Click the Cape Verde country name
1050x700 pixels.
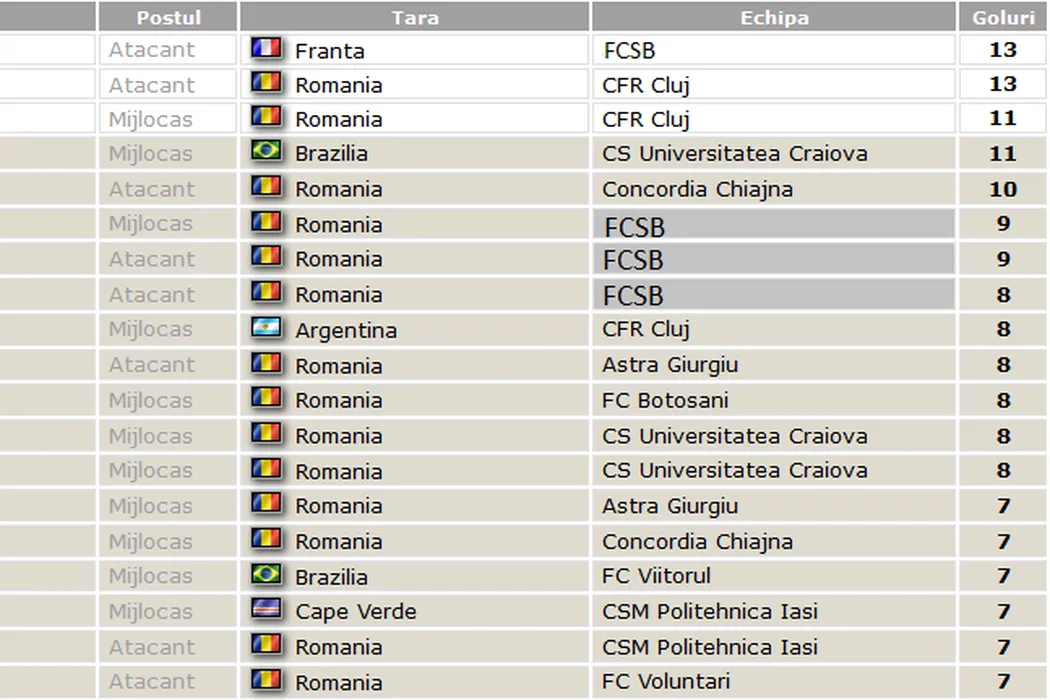tap(355, 611)
